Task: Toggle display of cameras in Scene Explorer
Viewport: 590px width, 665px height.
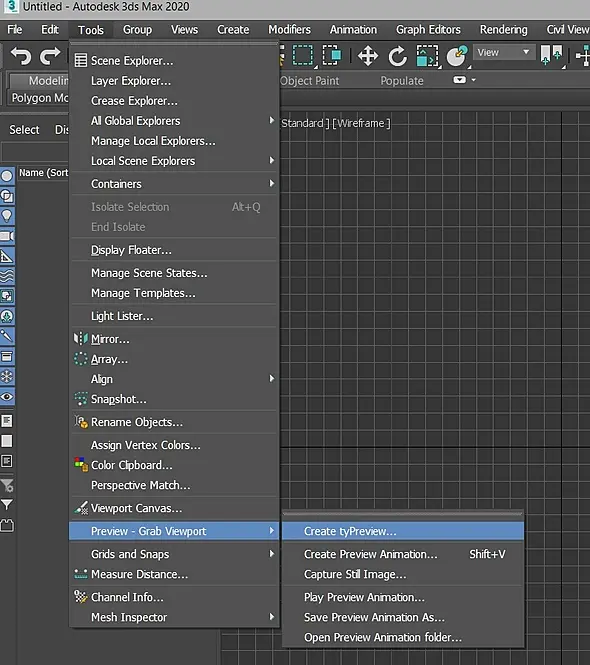Action: [x=7, y=236]
